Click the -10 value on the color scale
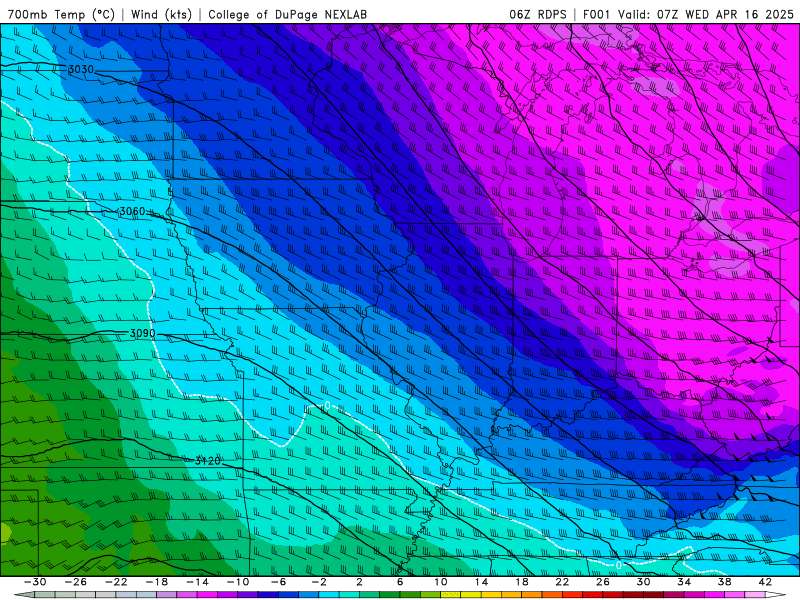Screen dimensions: 800x600 point(238,582)
